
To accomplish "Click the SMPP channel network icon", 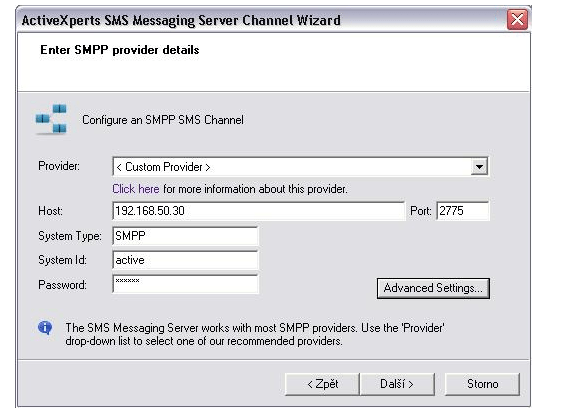I will pos(51,119).
